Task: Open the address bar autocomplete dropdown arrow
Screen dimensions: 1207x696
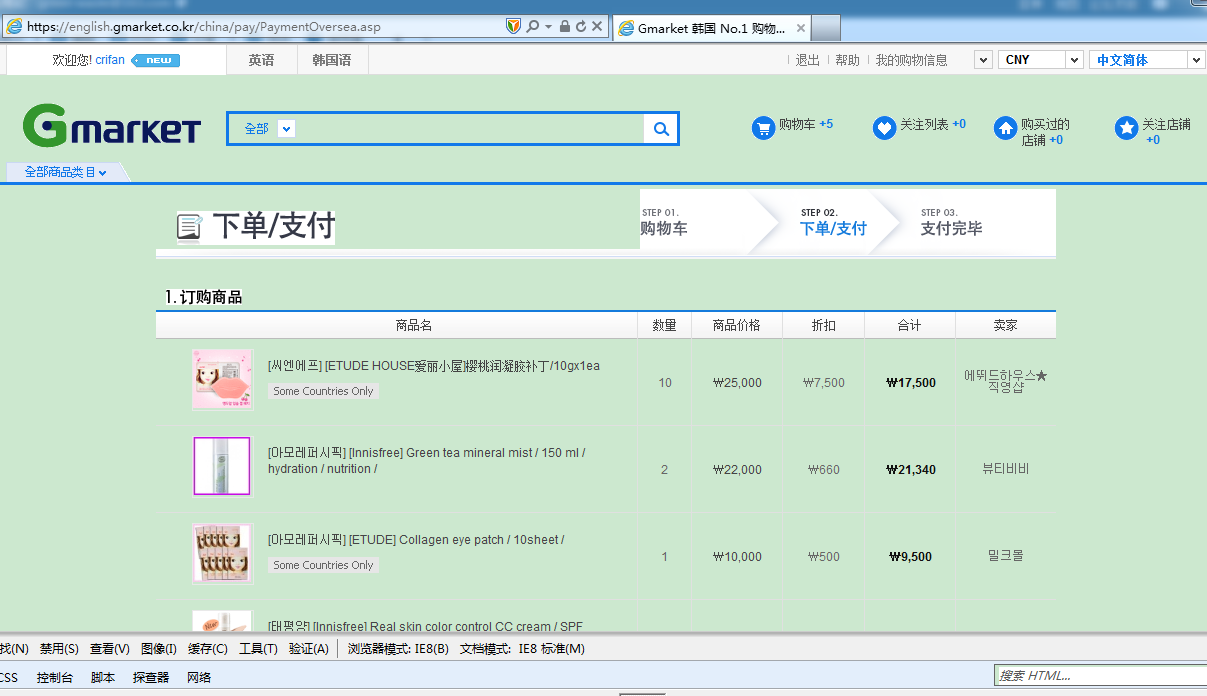Action: [x=548, y=26]
